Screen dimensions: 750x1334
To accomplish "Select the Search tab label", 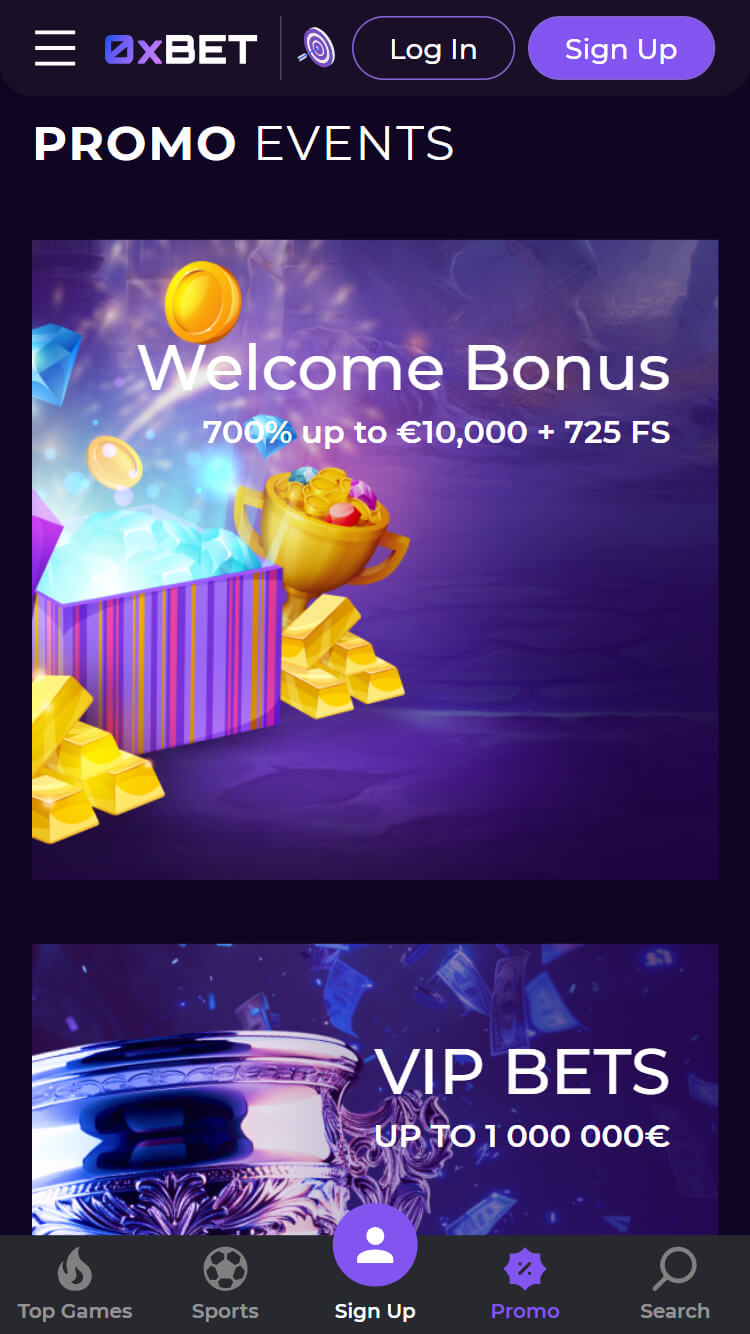I will 675,1311.
